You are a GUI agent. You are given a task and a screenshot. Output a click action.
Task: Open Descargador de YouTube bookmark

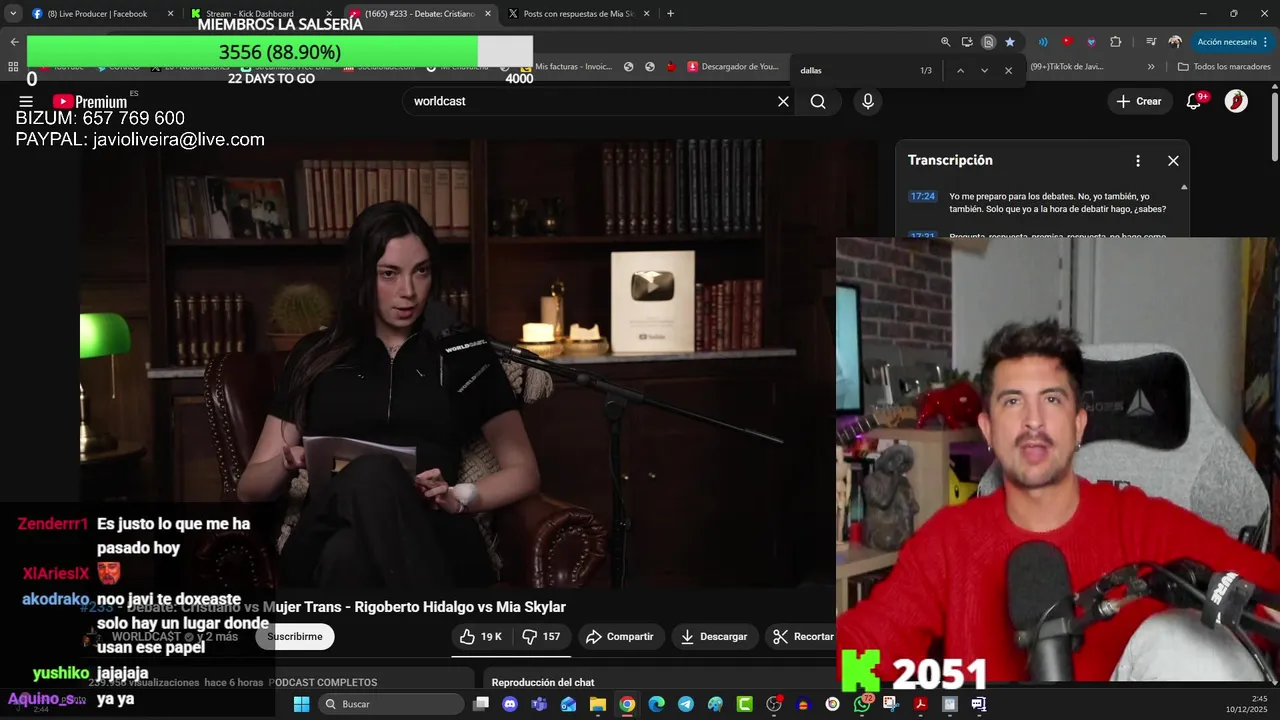coord(733,67)
